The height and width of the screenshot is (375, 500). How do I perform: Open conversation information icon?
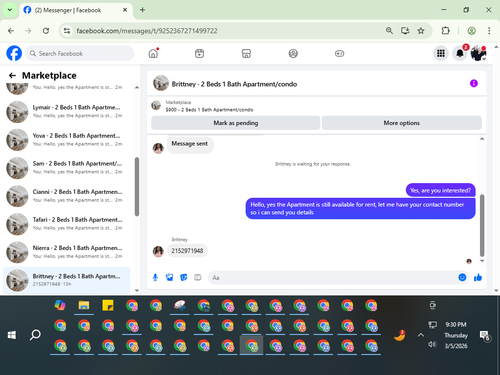pyautogui.click(x=474, y=83)
